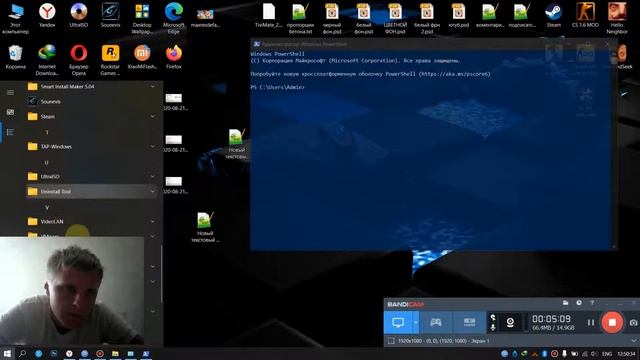Viewport: 640px width, 360px height.
Task: Click Bandicam recording area rectangle icon
Action: click(391, 340)
